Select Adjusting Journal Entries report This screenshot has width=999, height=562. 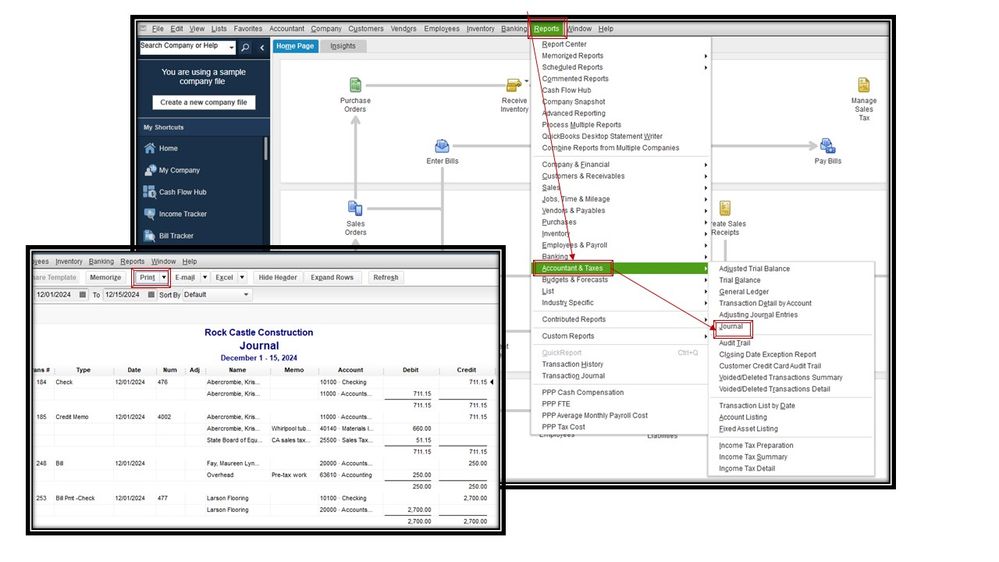758,315
